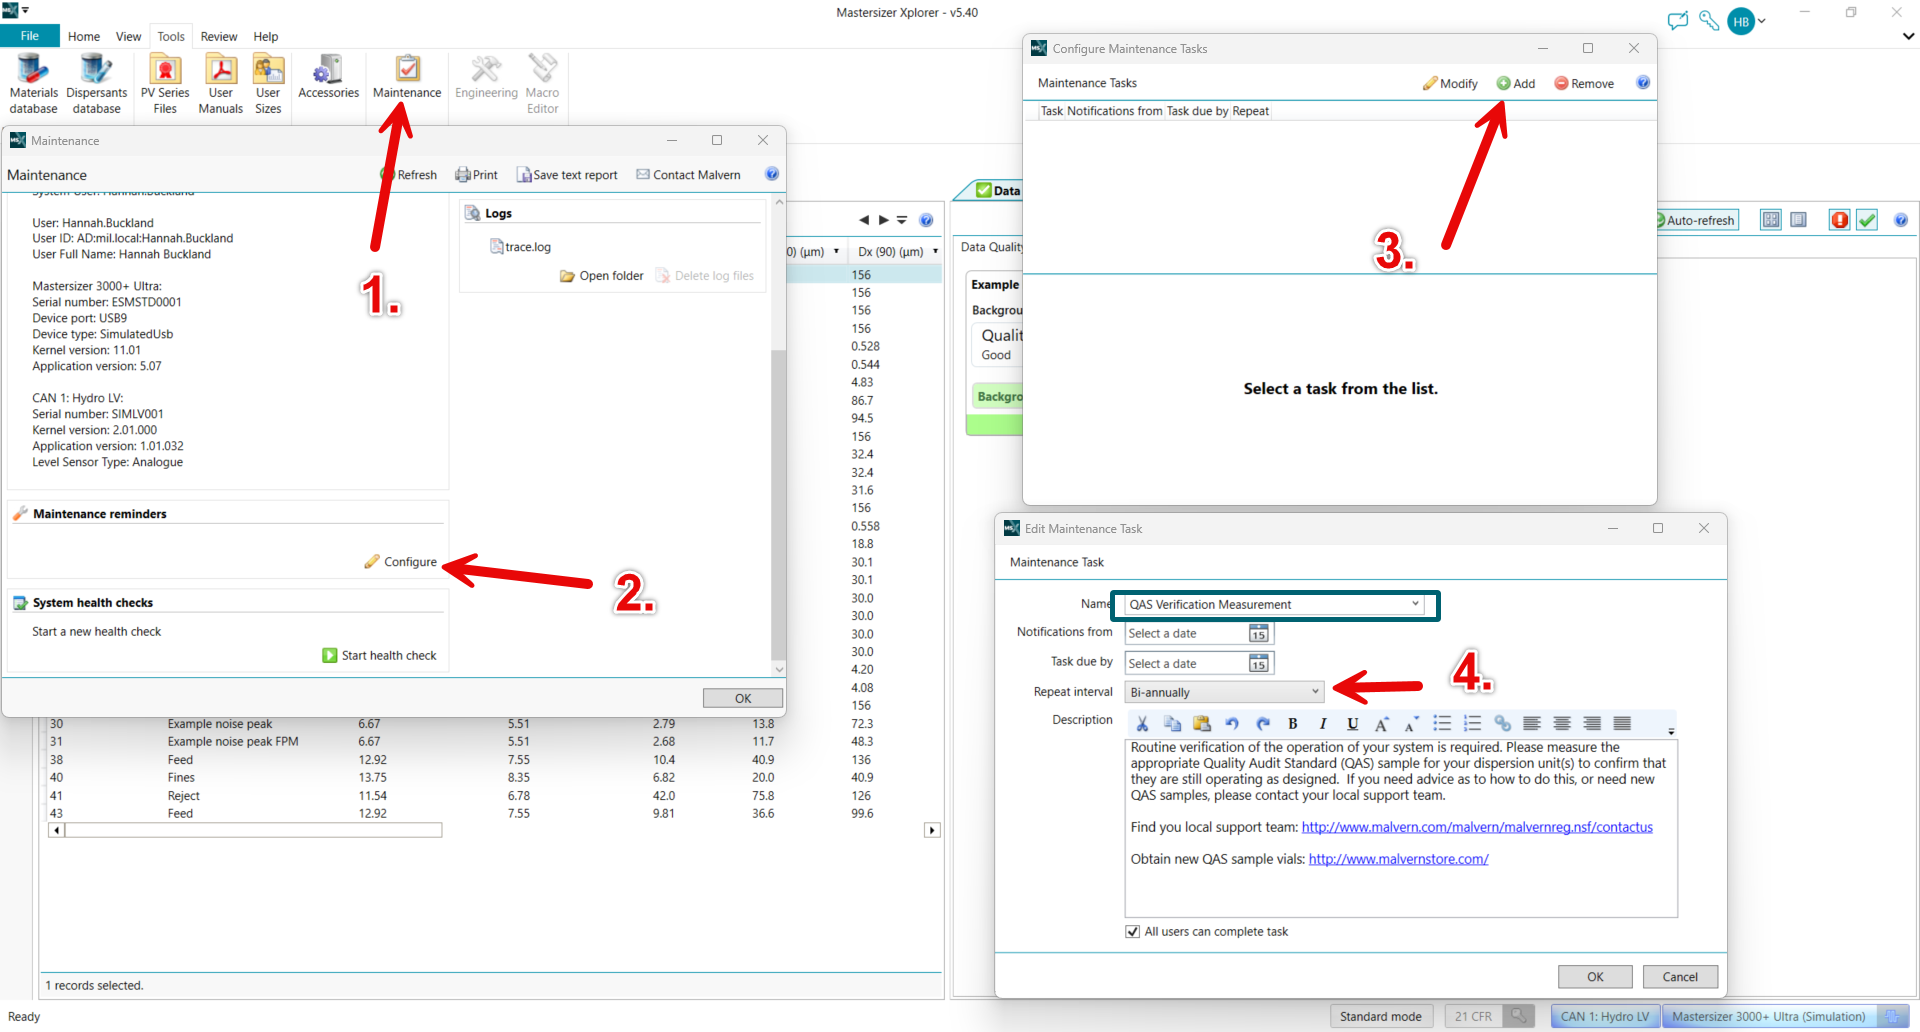This screenshot has height=1032, width=1920.
Task: Open the malvernstore.com link
Action: pos(1398,859)
